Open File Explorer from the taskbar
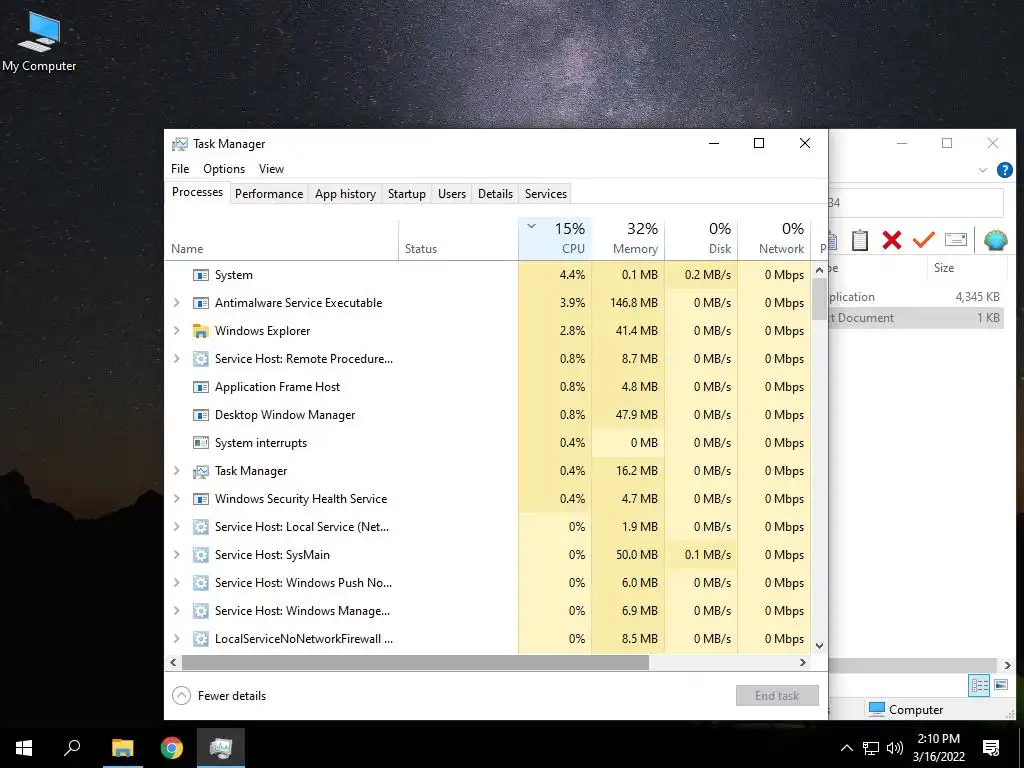This screenshot has width=1024, height=768. 122,748
